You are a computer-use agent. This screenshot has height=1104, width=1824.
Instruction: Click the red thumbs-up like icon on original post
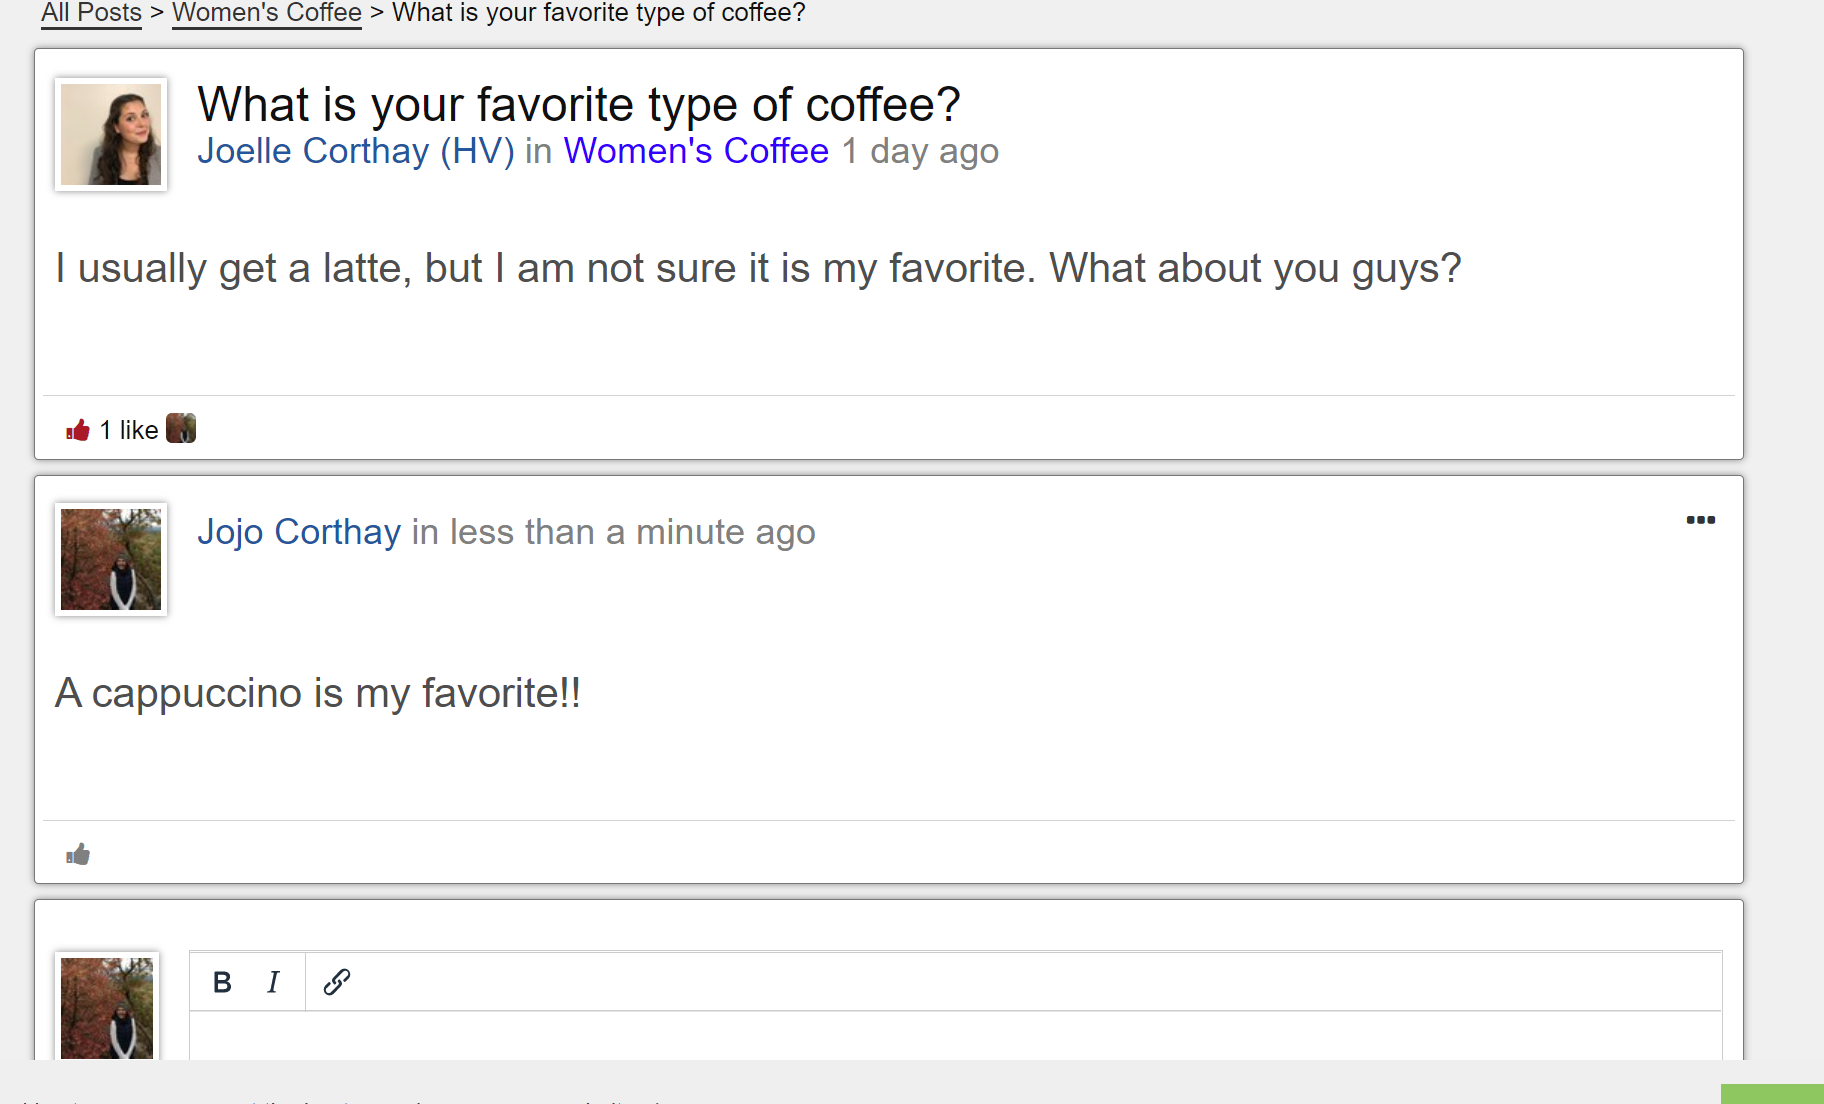78,430
